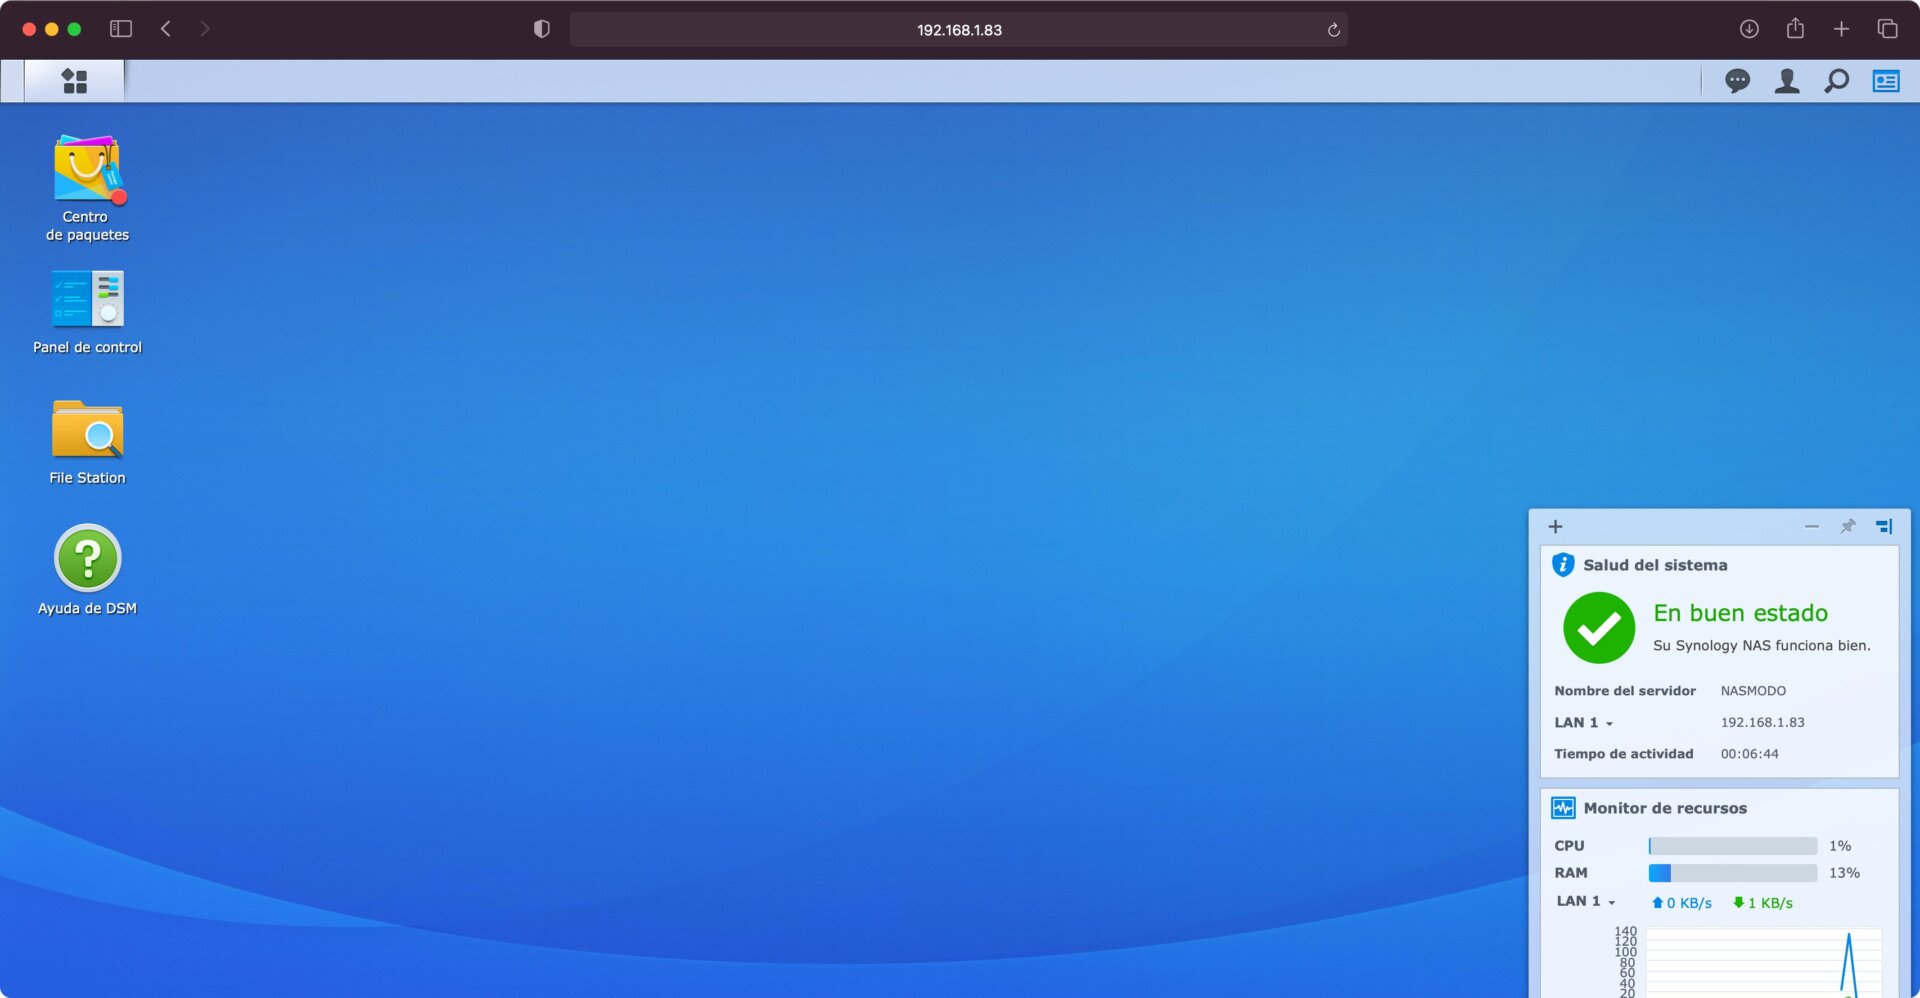Add a new widget with the plus button
The height and width of the screenshot is (998, 1920).
pos(1555,526)
